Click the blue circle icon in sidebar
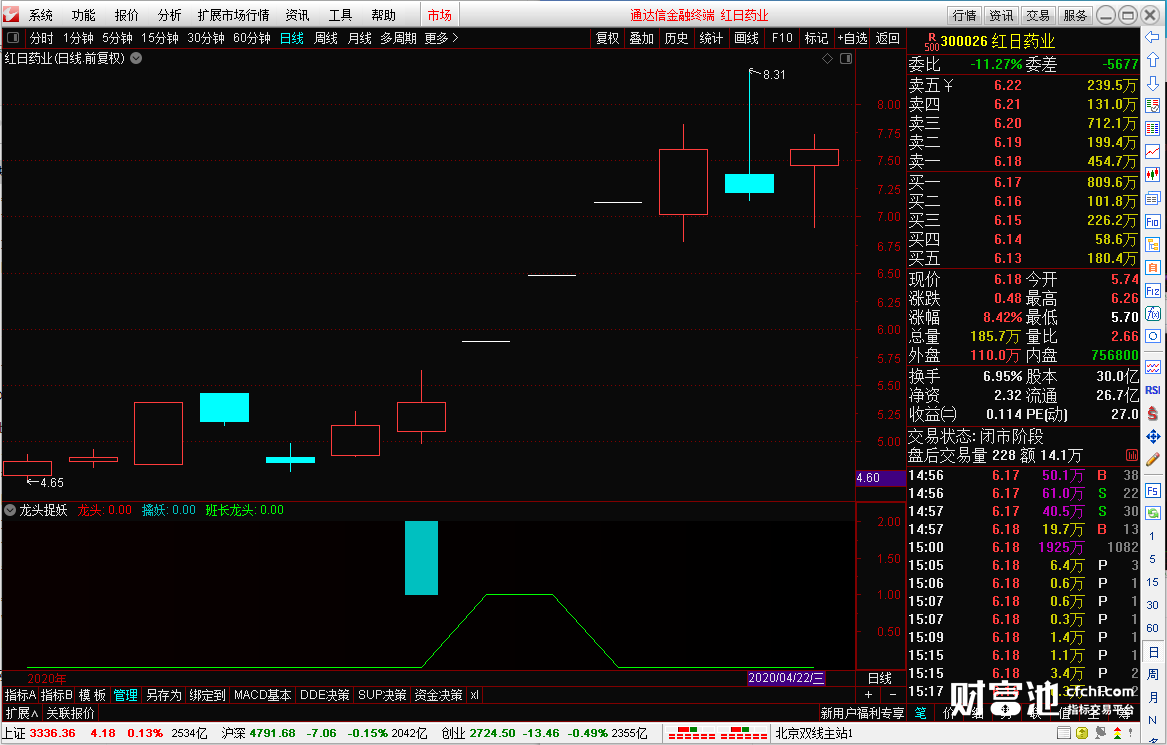This screenshot has height=745, width=1167. (x=1153, y=336)
